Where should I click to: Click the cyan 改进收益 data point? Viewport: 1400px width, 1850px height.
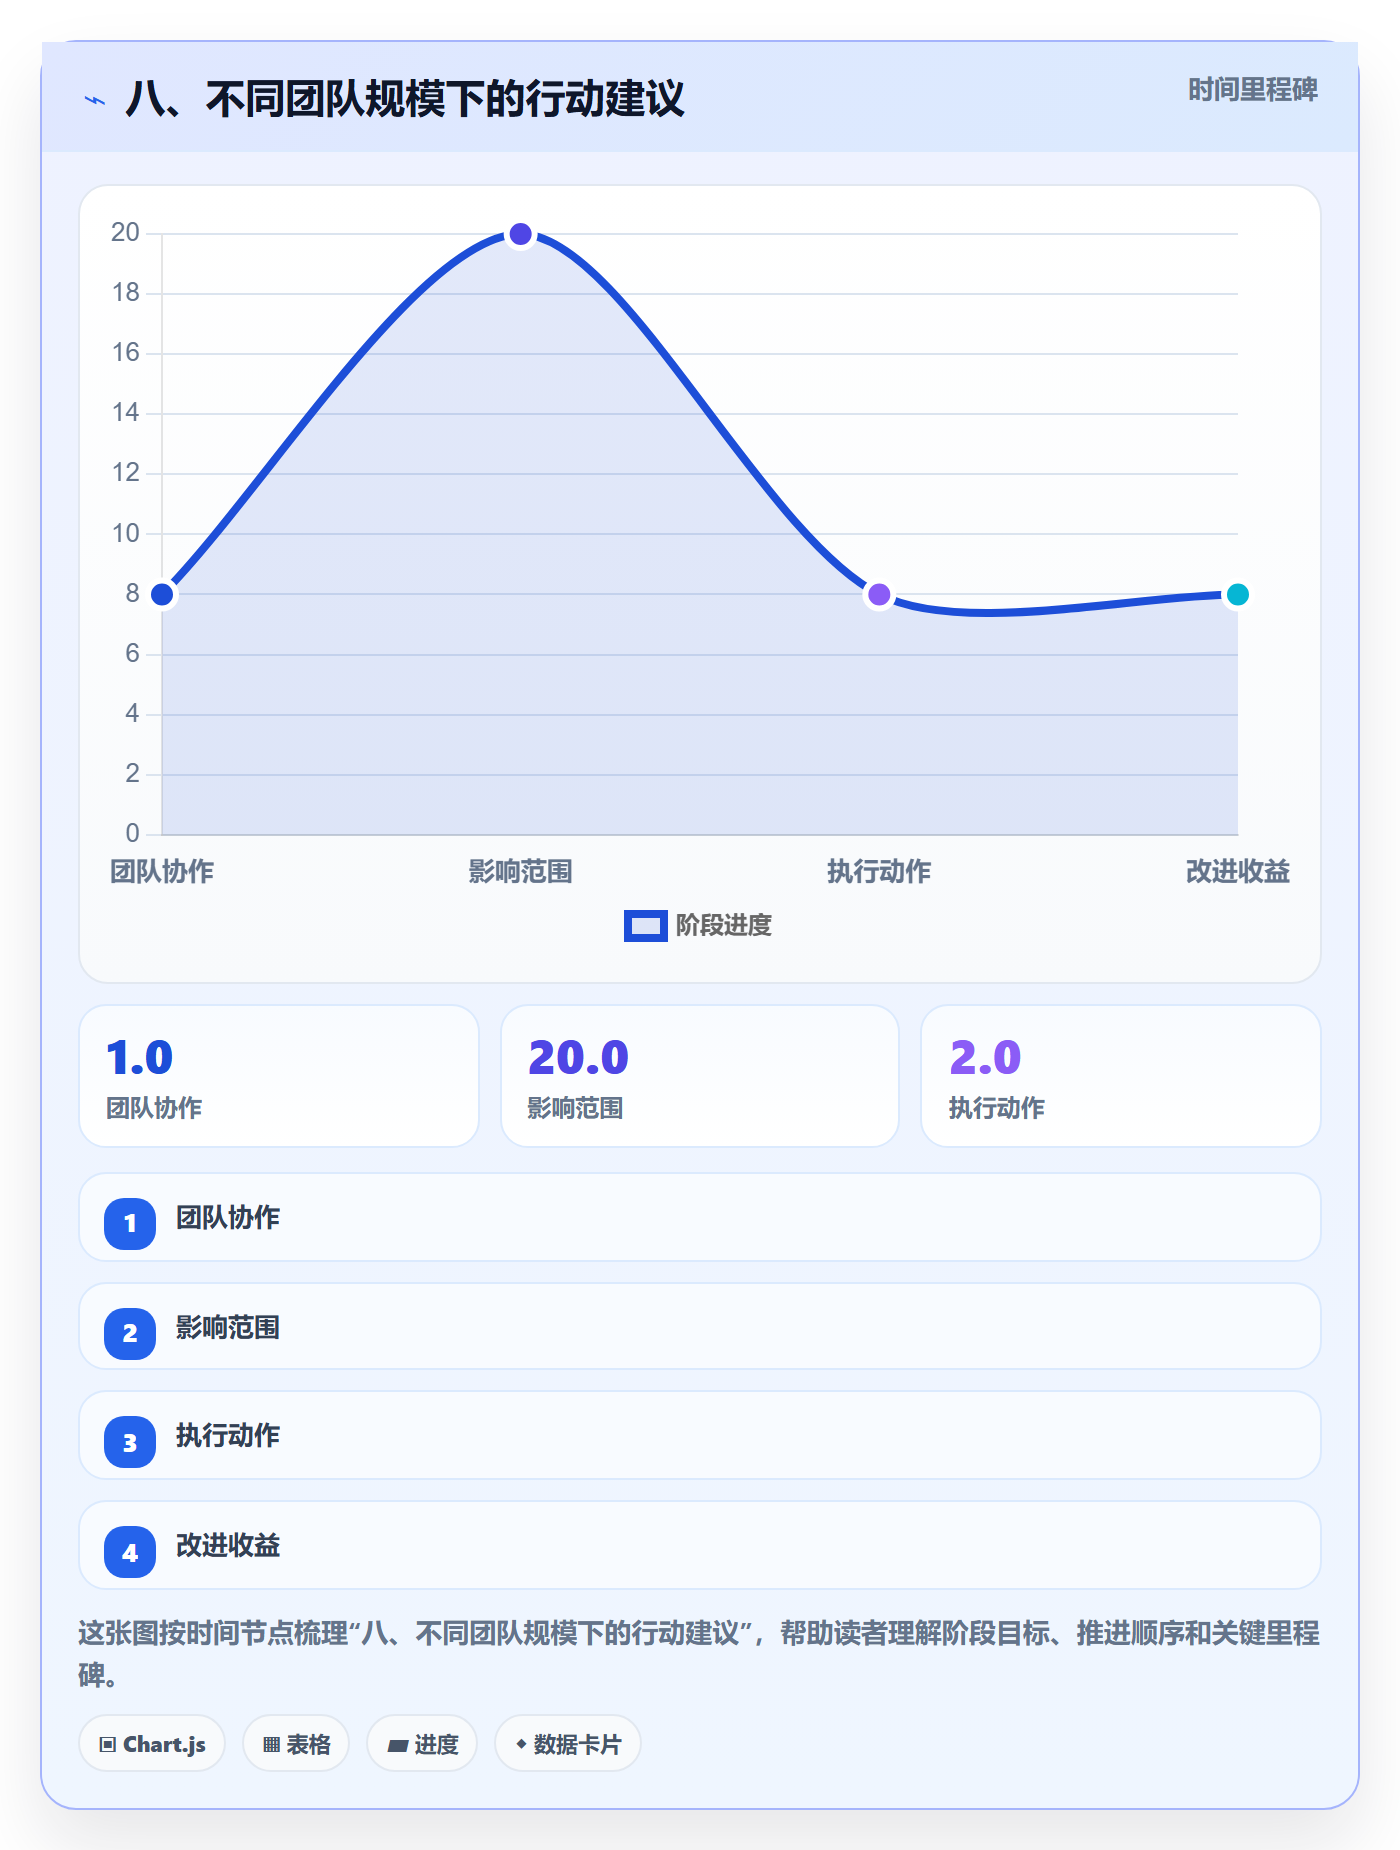[x=1238, y=595]
